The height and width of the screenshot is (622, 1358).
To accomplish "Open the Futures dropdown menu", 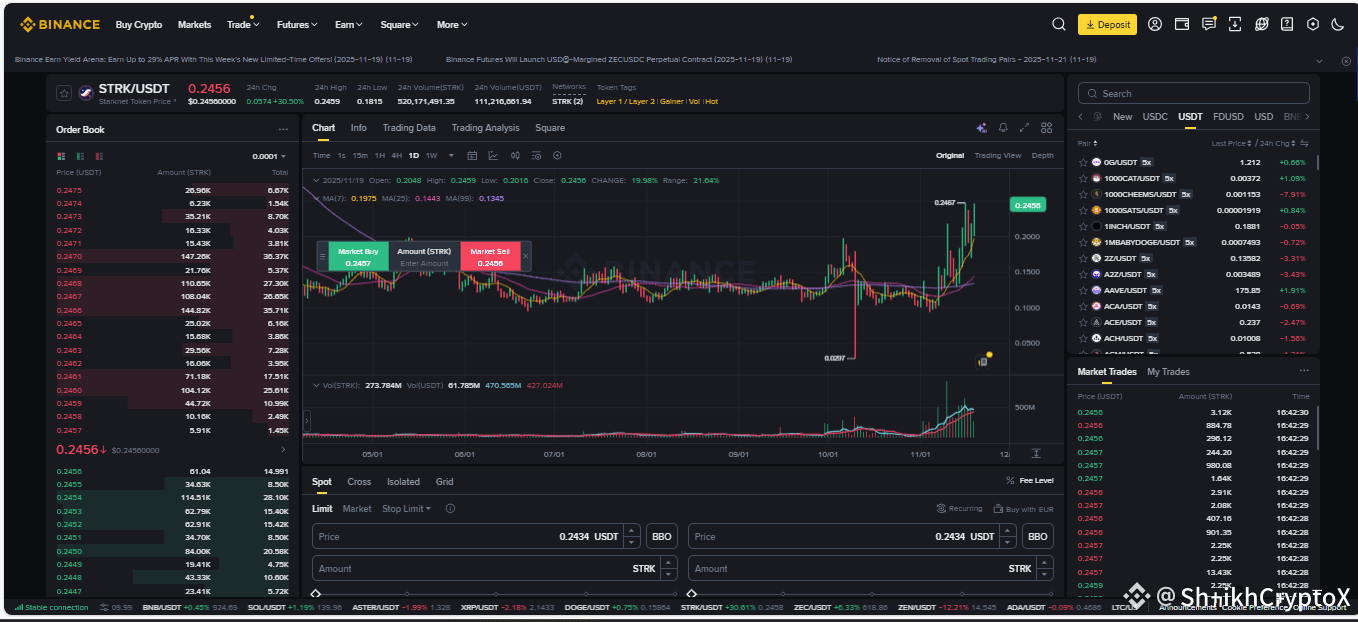I will tap(297, 24).
